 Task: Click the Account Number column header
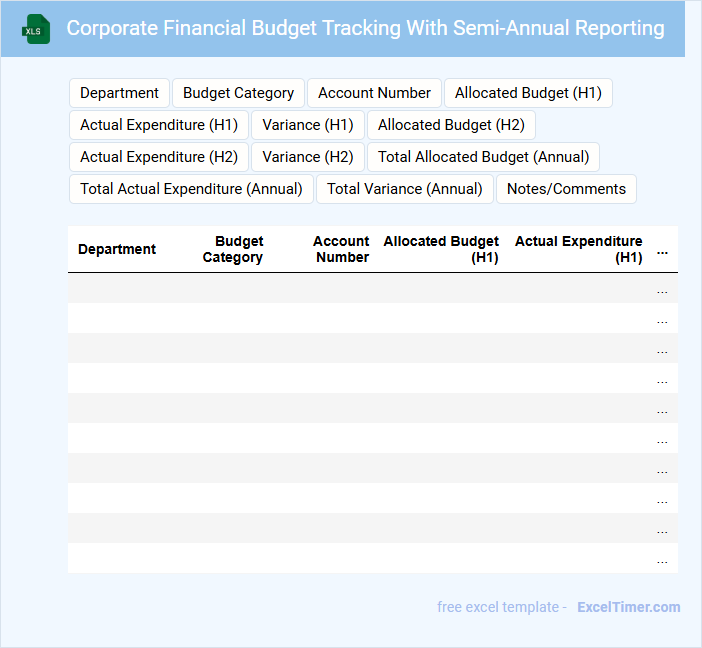point(341,249)
